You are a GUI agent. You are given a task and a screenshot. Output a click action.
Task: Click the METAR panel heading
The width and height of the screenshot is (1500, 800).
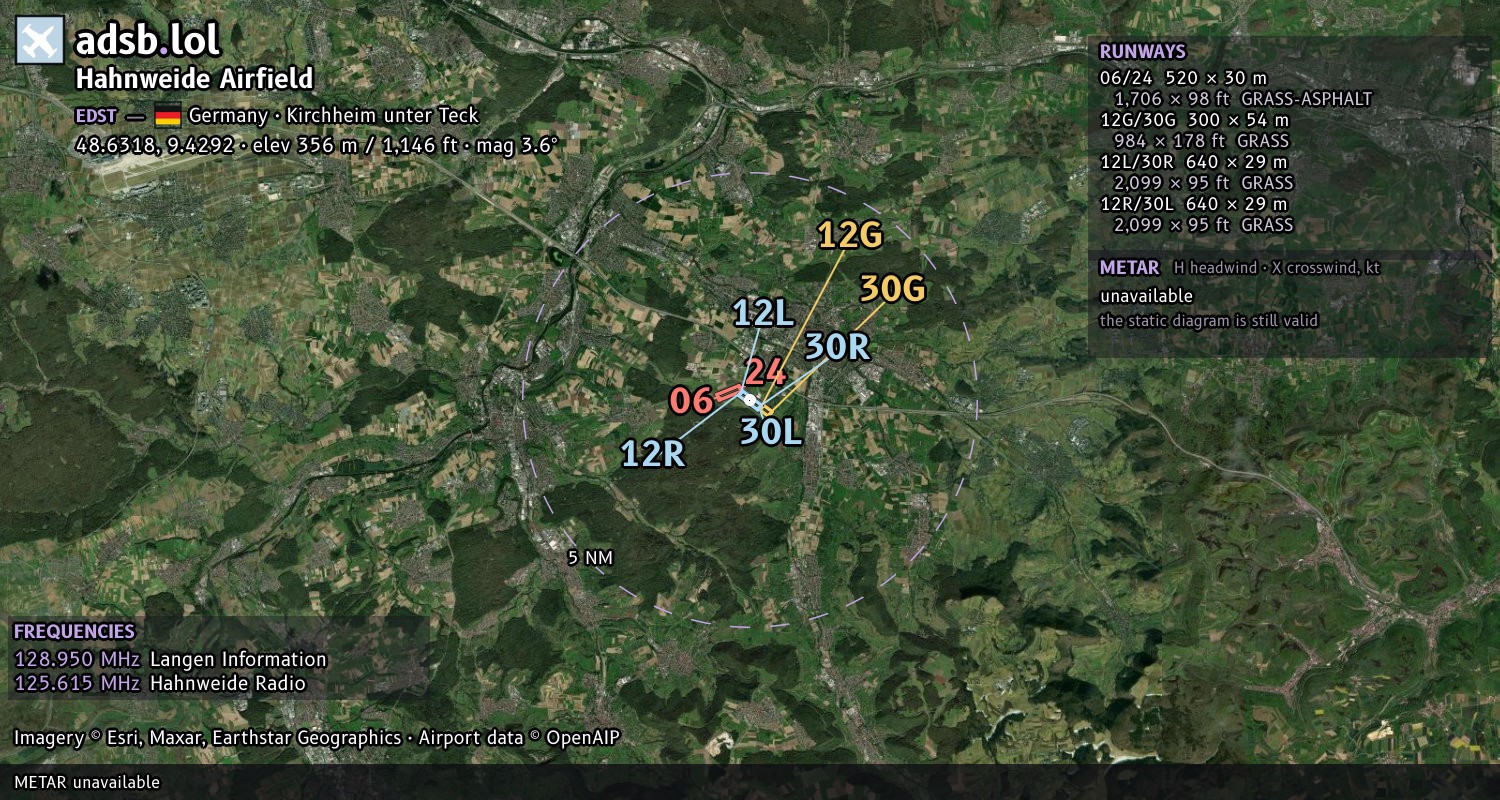tap(1129, 268)
